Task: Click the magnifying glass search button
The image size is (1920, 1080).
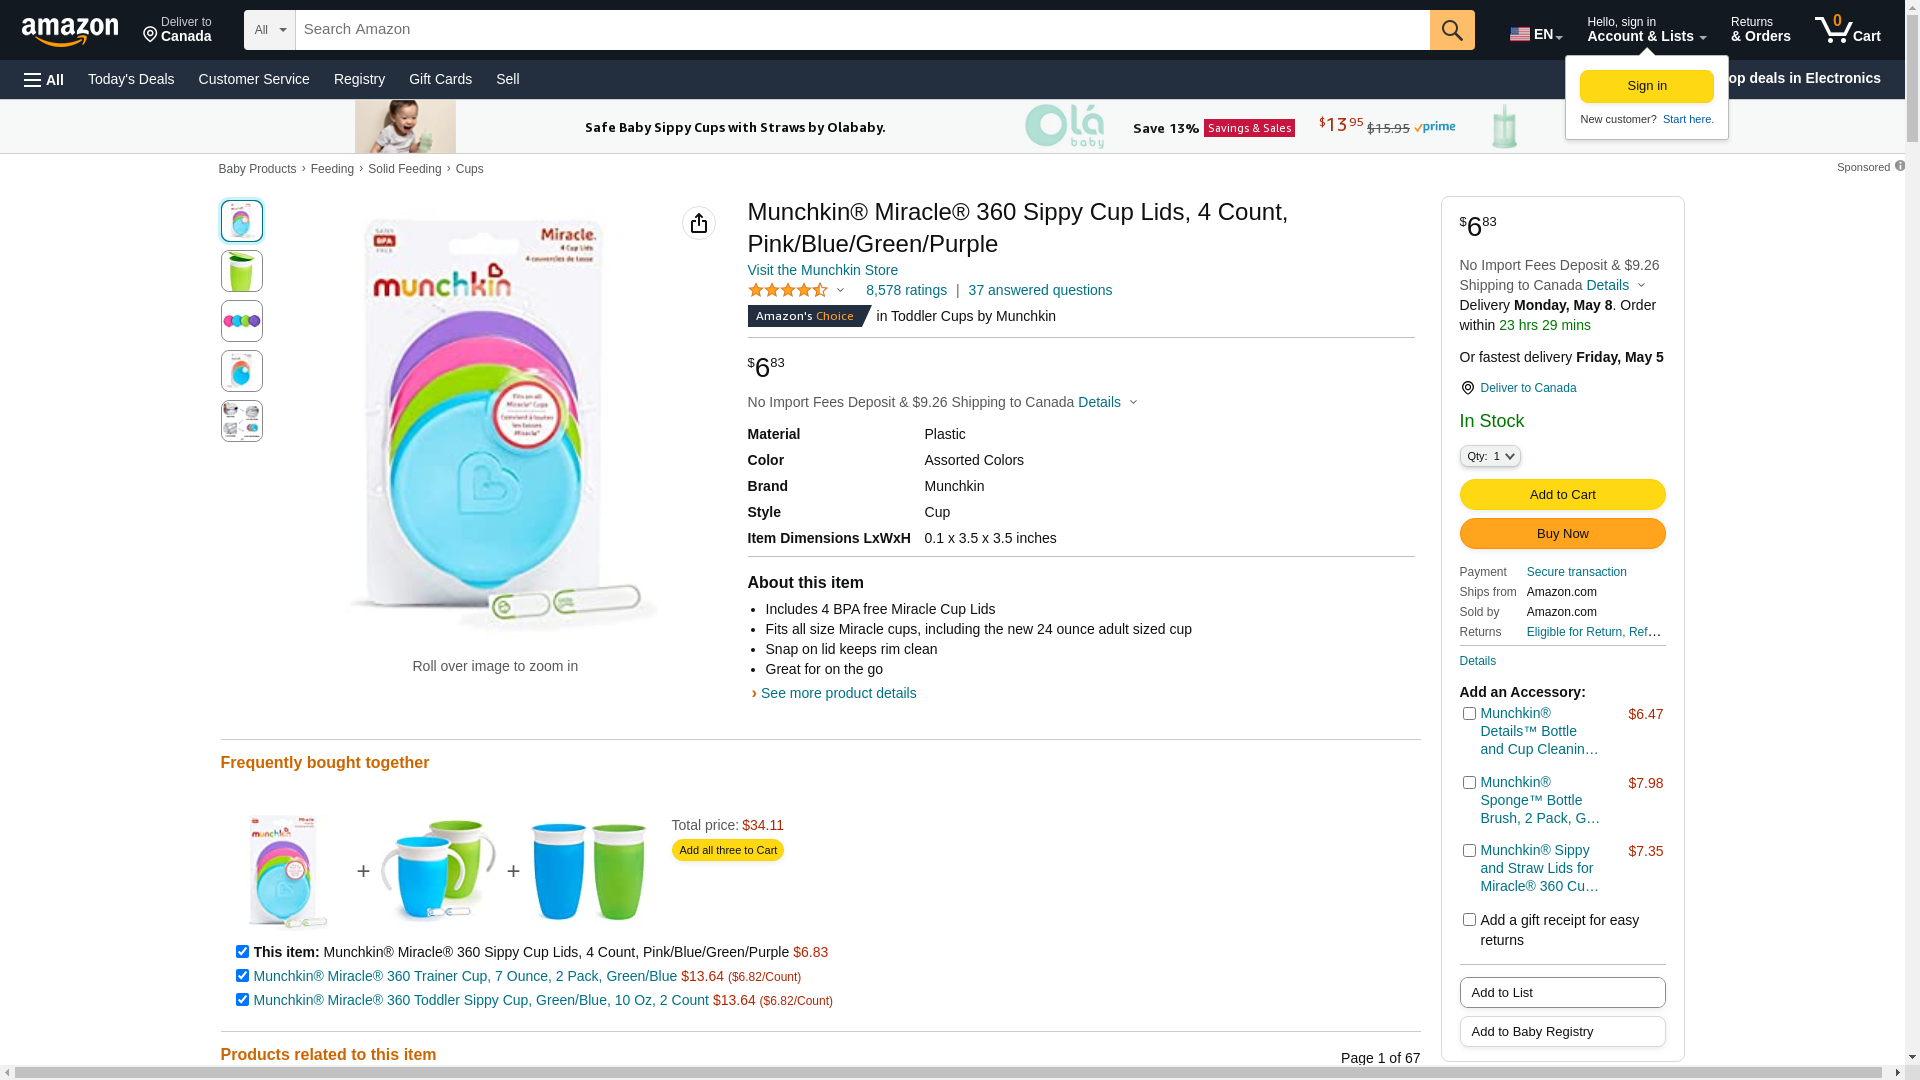Action: pos(1451,30)
